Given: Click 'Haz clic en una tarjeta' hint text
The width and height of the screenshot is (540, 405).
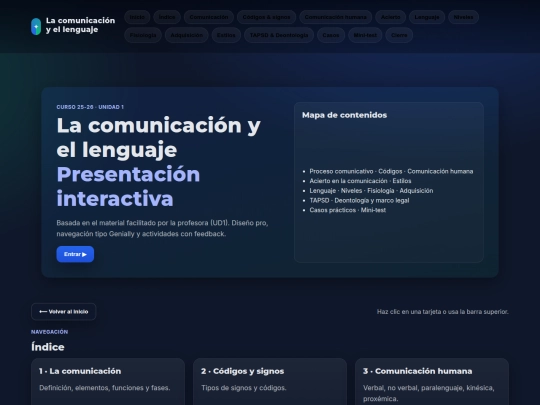Looking at the screenshot, I should (x=443, y=312).
